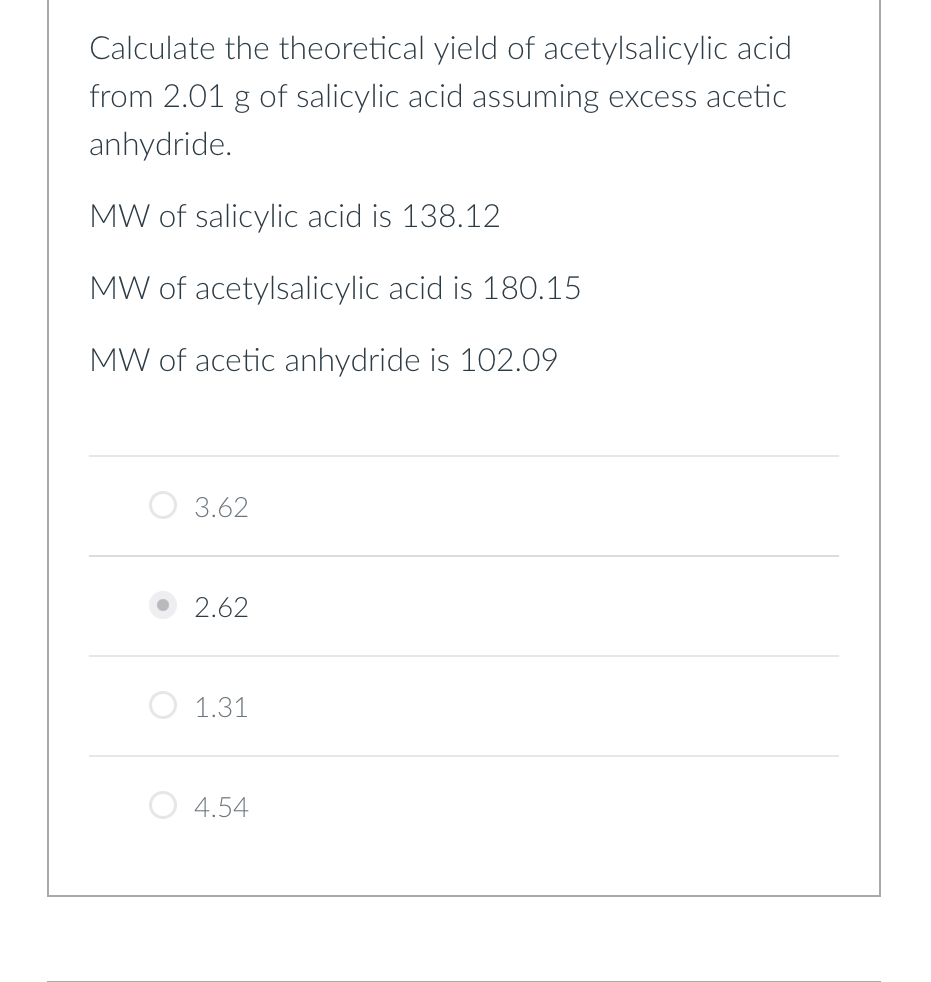Choose the third answer option row

coord(463,706)
